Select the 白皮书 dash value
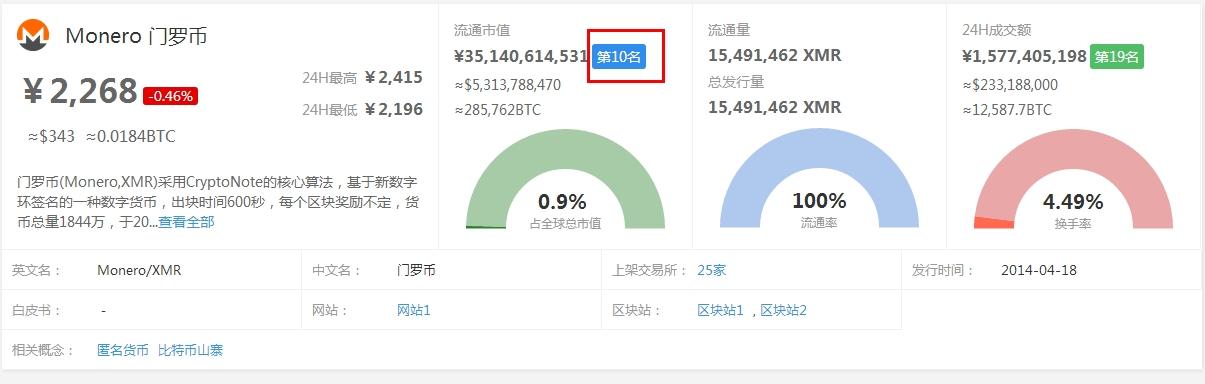Image resolution: width=1205 pixels, height=384 pixels. coord(104,310)
